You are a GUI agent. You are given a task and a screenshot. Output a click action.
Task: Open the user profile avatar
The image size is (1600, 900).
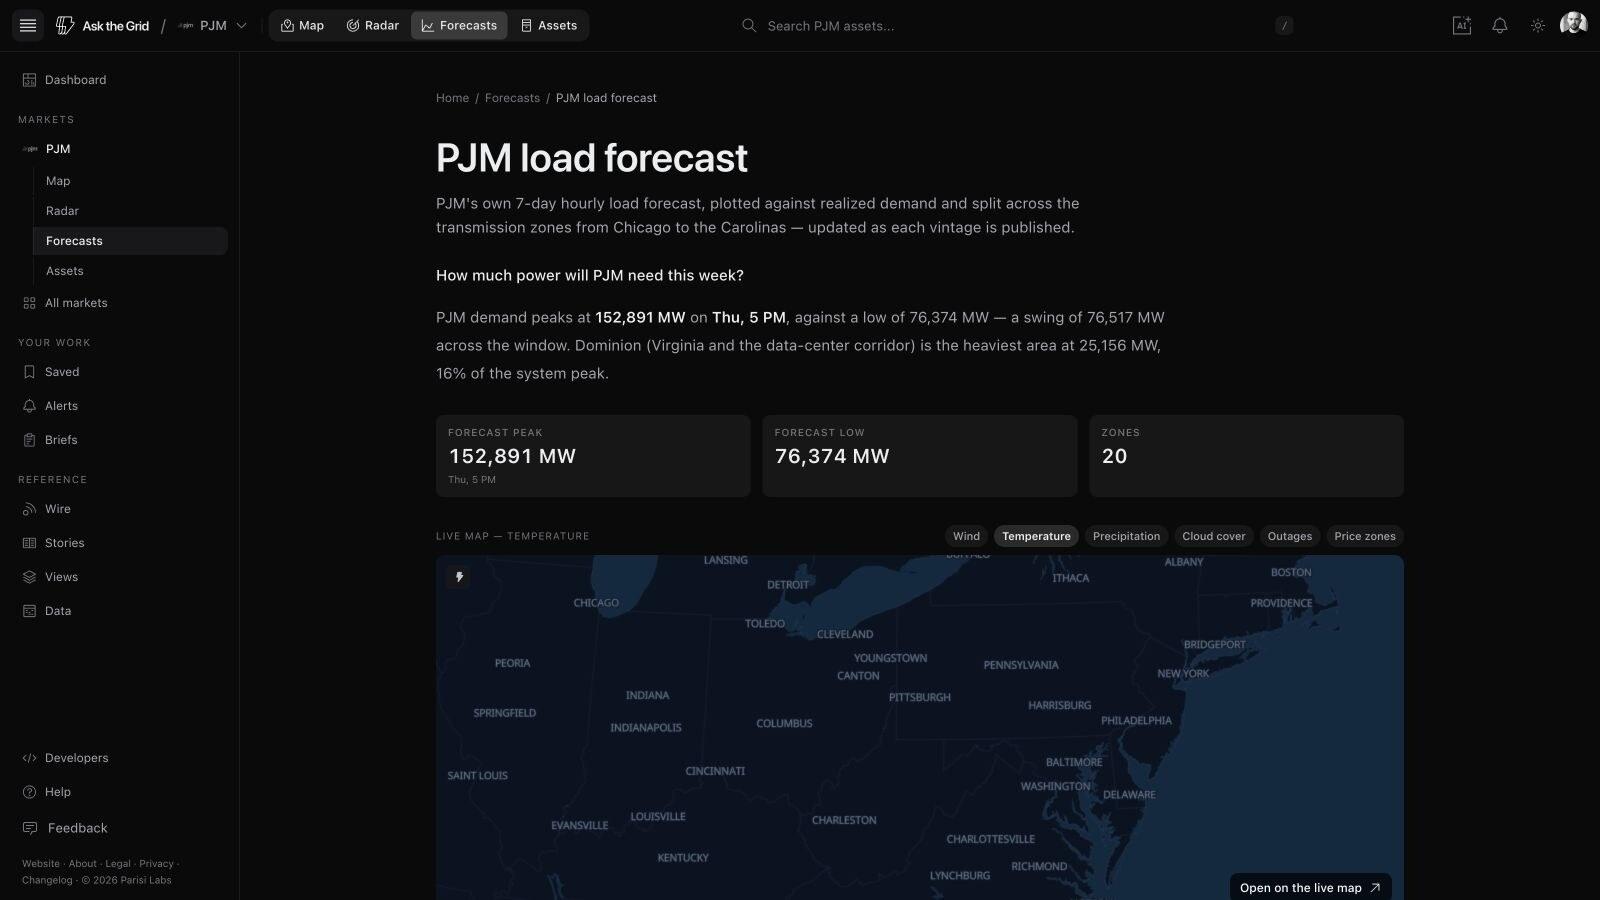coord(1573,24)
